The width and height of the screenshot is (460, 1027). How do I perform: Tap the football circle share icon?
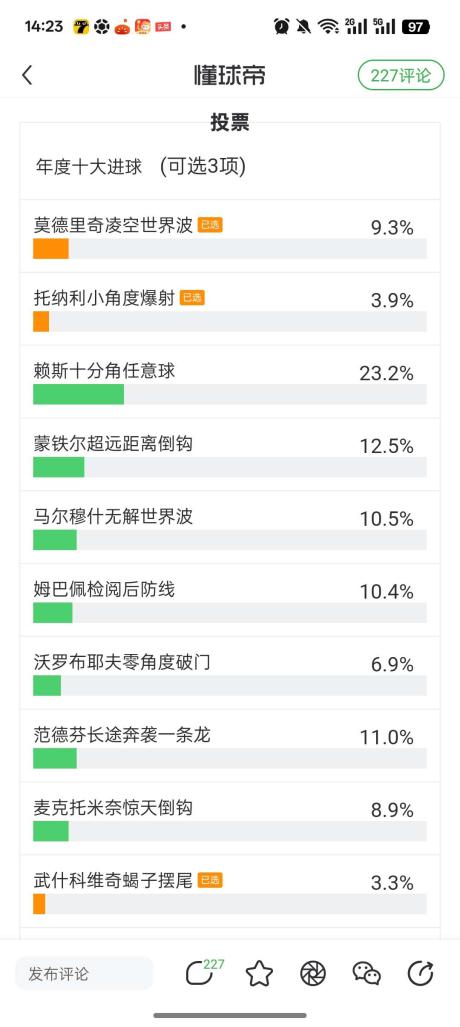[313, 974]
